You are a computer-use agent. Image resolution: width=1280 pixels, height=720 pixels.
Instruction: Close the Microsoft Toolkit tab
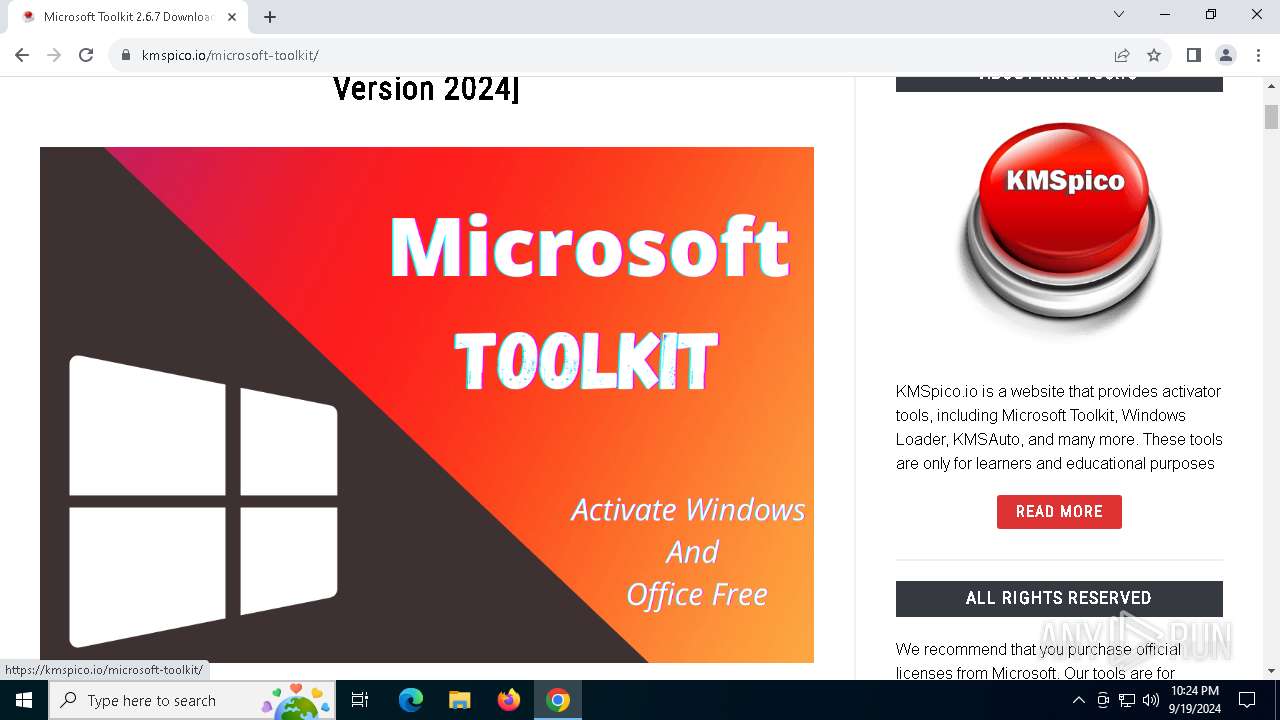[x=232, y=17]
